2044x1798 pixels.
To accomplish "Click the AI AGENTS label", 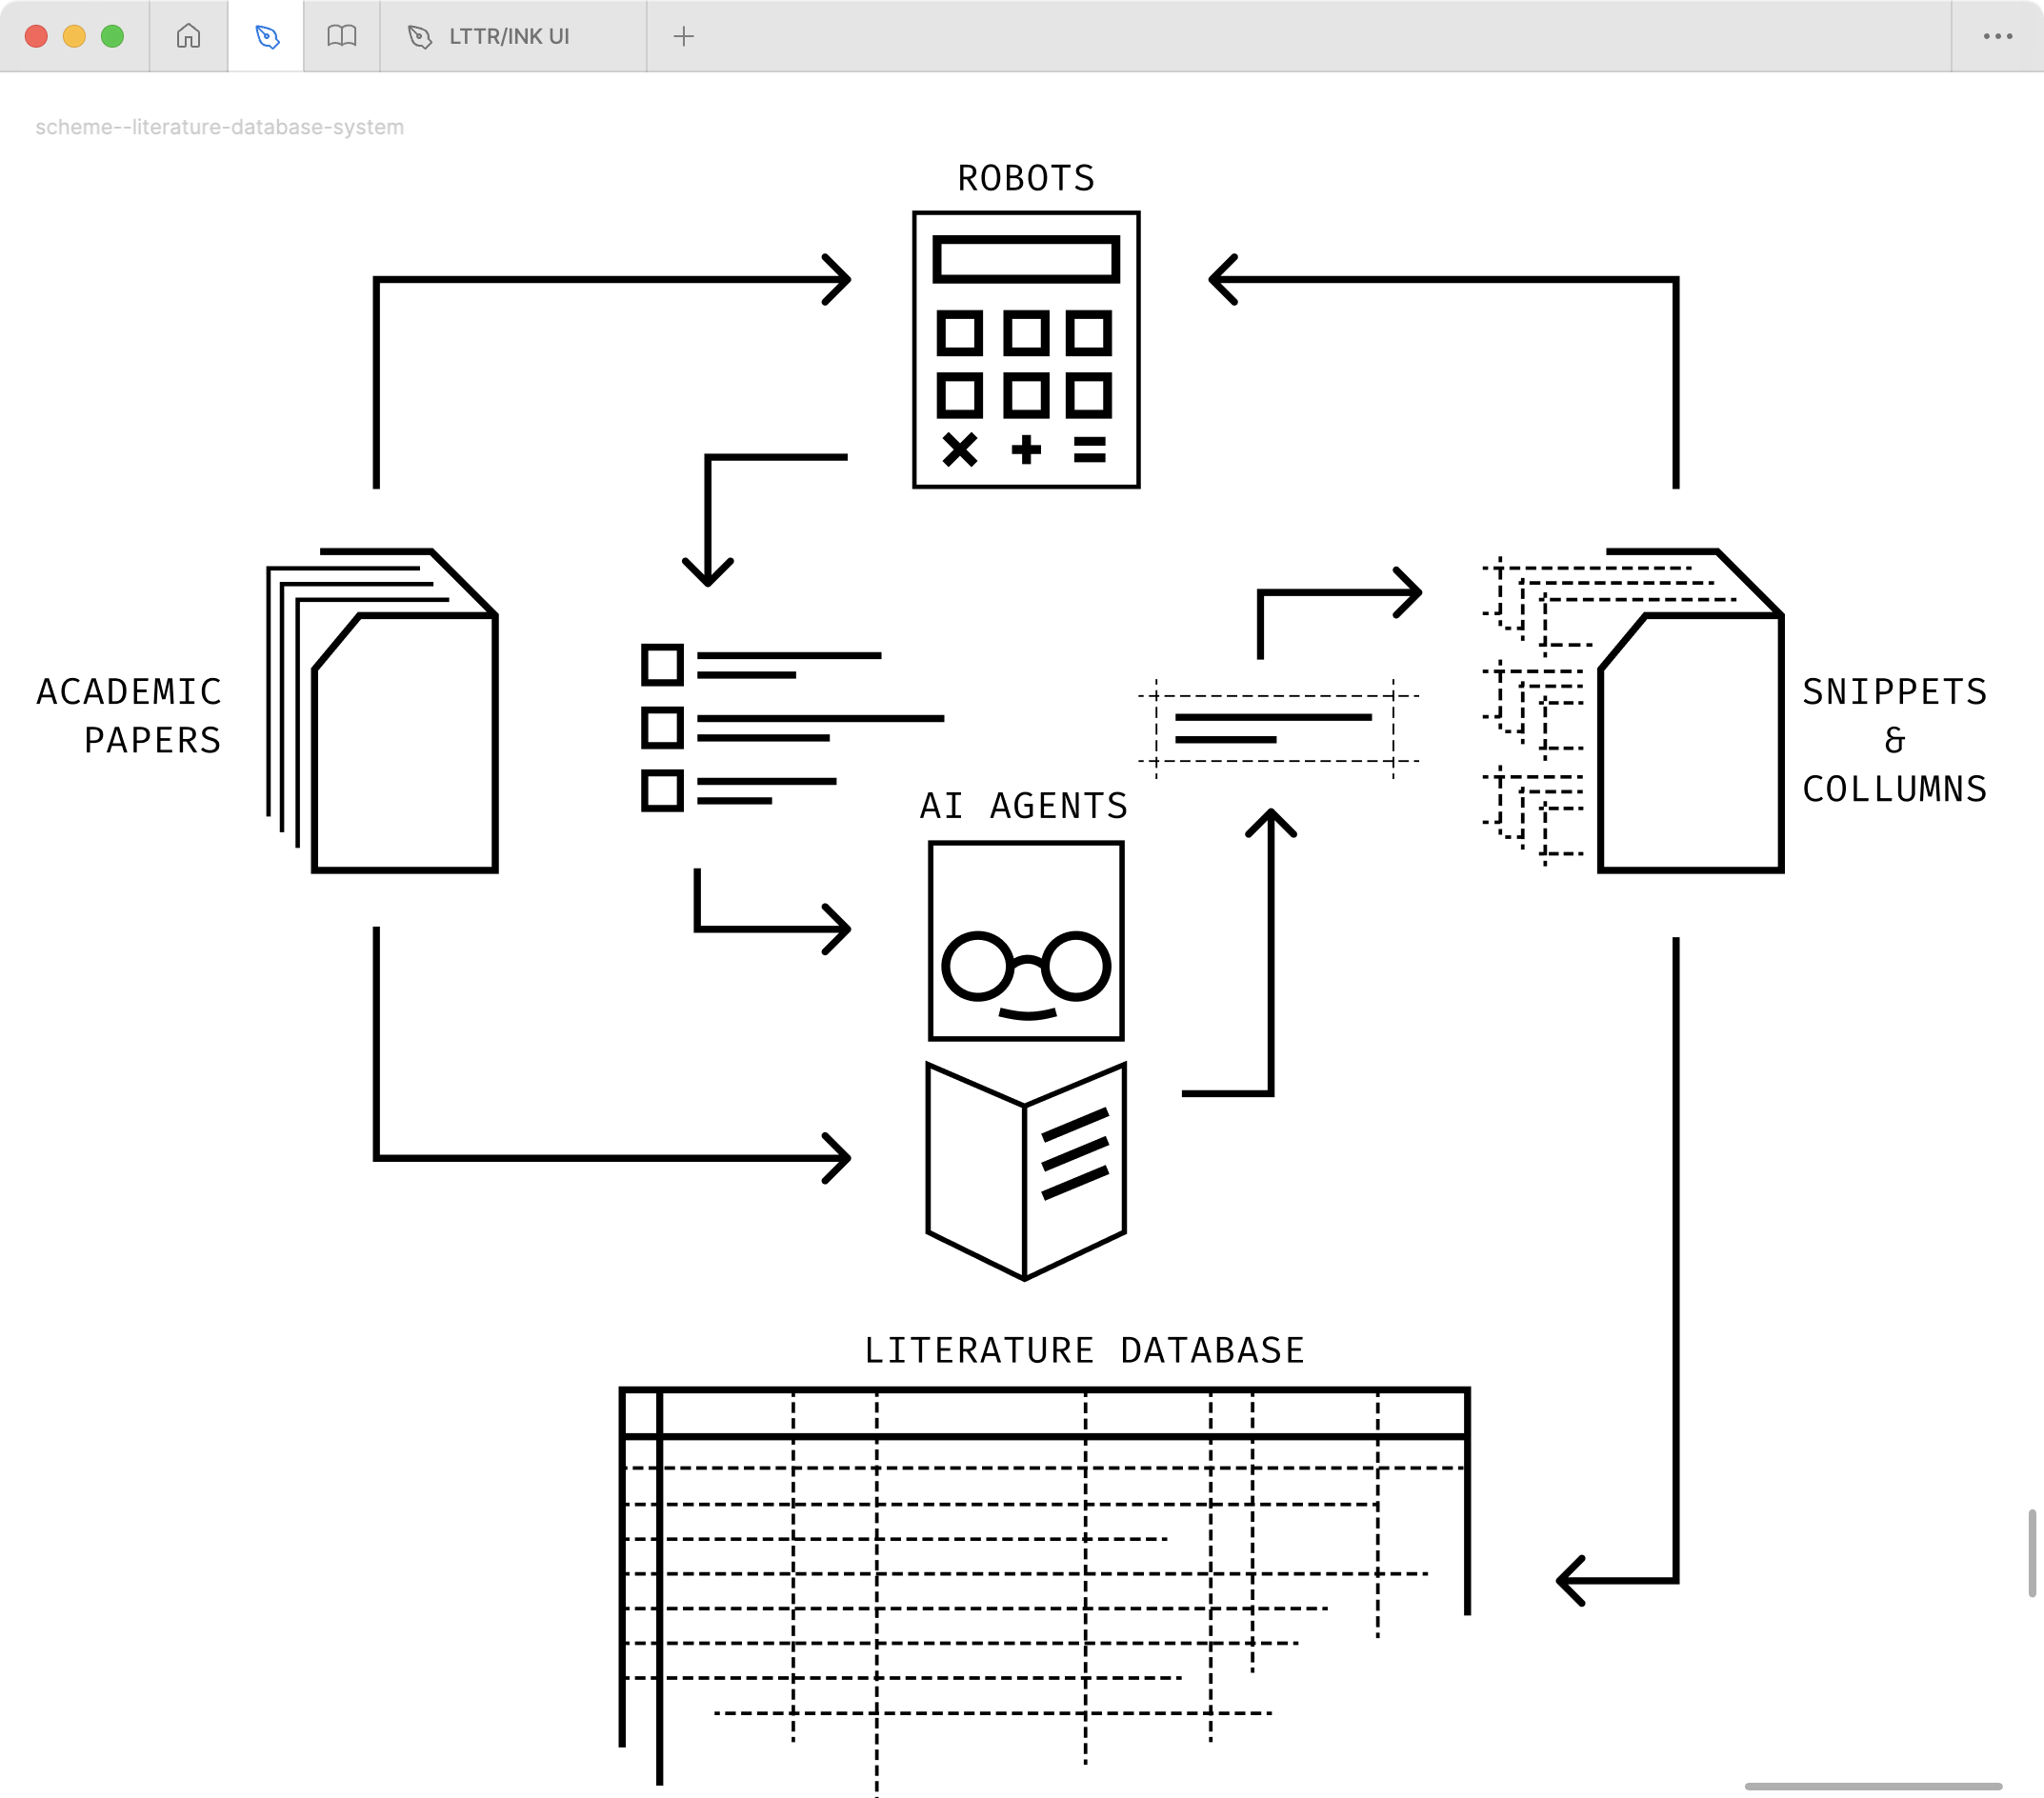I will pos(1024,806).
